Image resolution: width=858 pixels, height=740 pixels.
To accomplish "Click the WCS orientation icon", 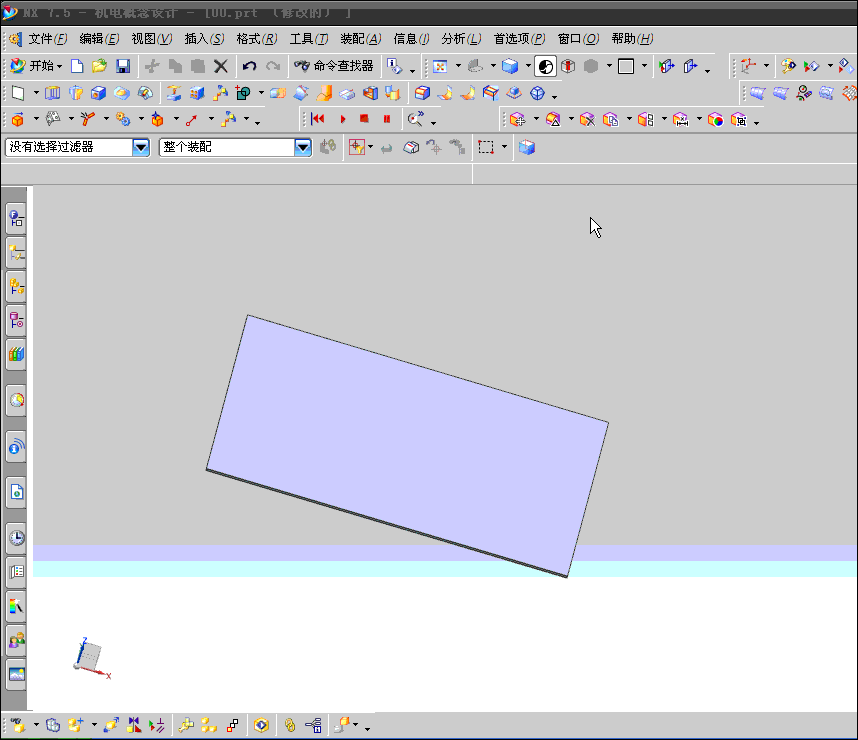I will [x=748, y=66].
